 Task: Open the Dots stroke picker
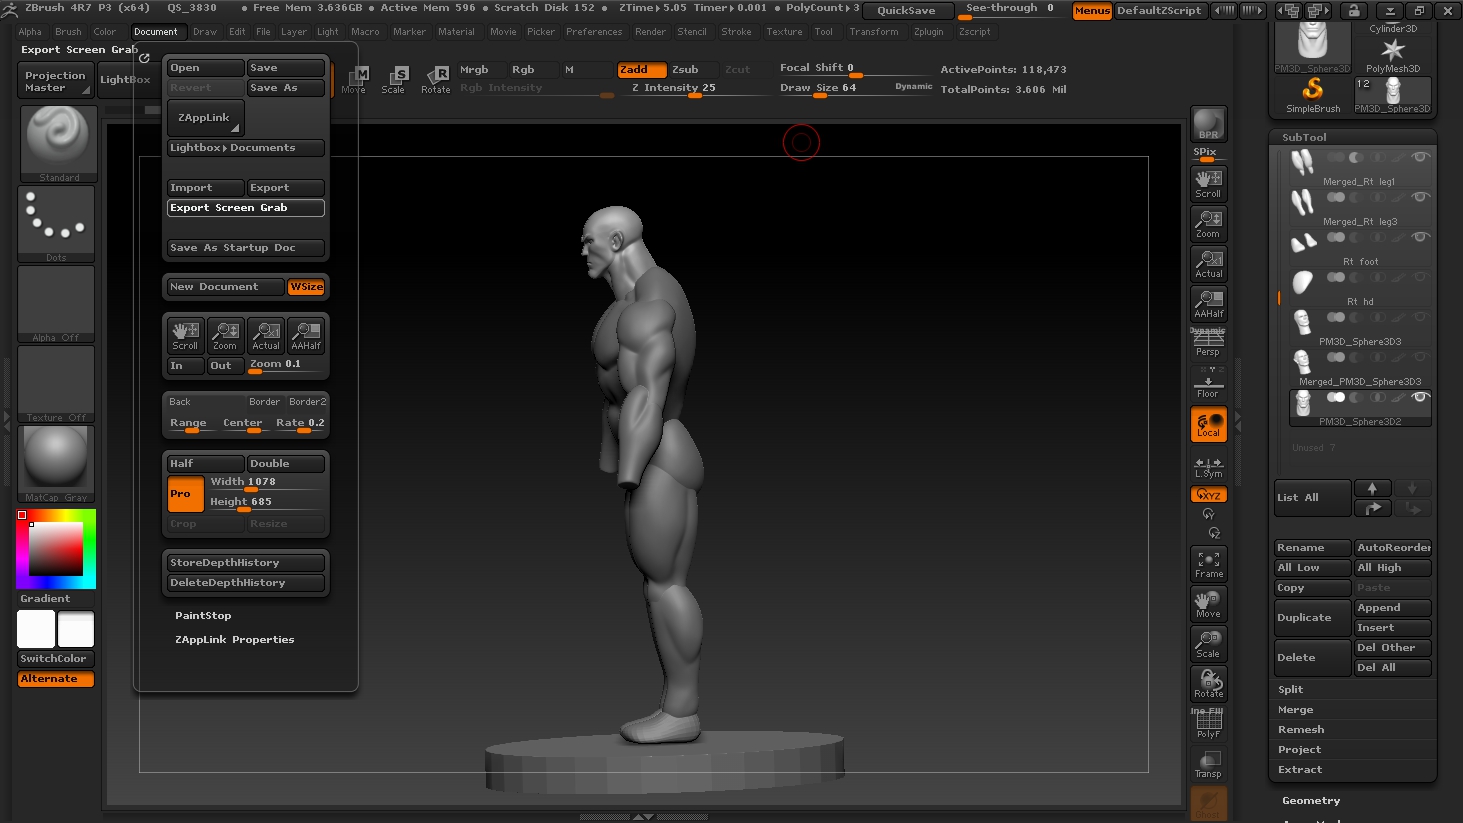click(57, 223)
